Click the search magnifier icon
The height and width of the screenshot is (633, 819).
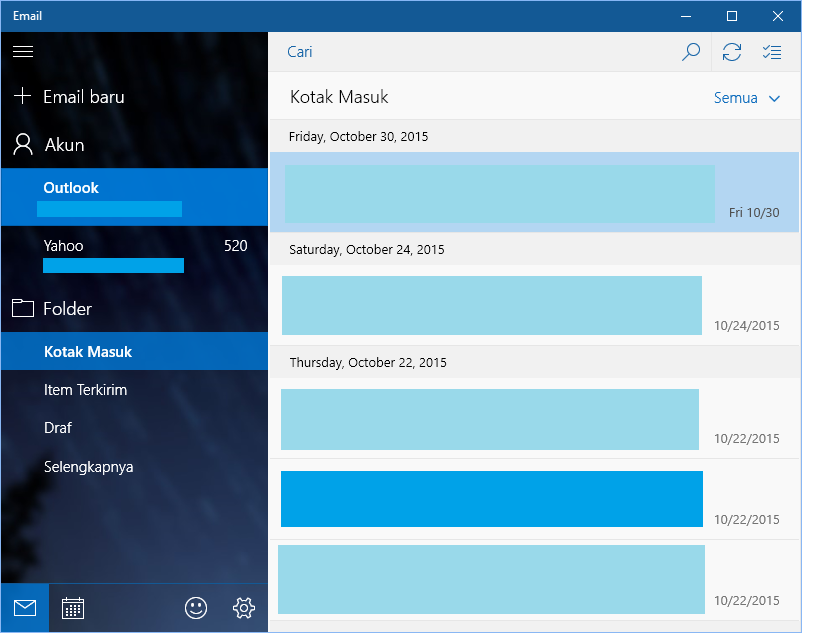click(x=690, y=52)
